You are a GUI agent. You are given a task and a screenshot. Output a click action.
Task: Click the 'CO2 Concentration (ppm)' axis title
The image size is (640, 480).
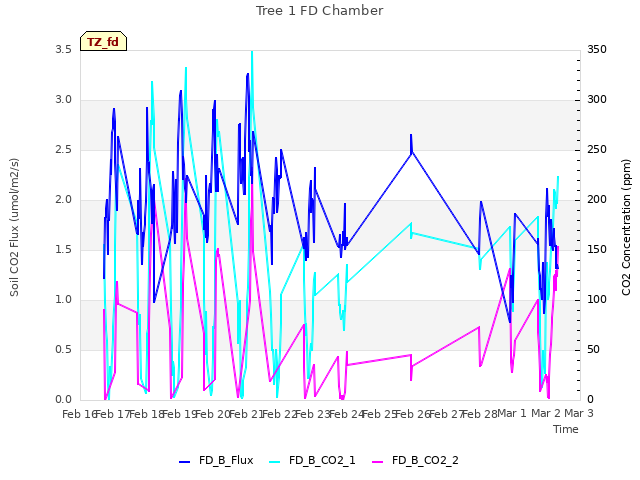626,227
